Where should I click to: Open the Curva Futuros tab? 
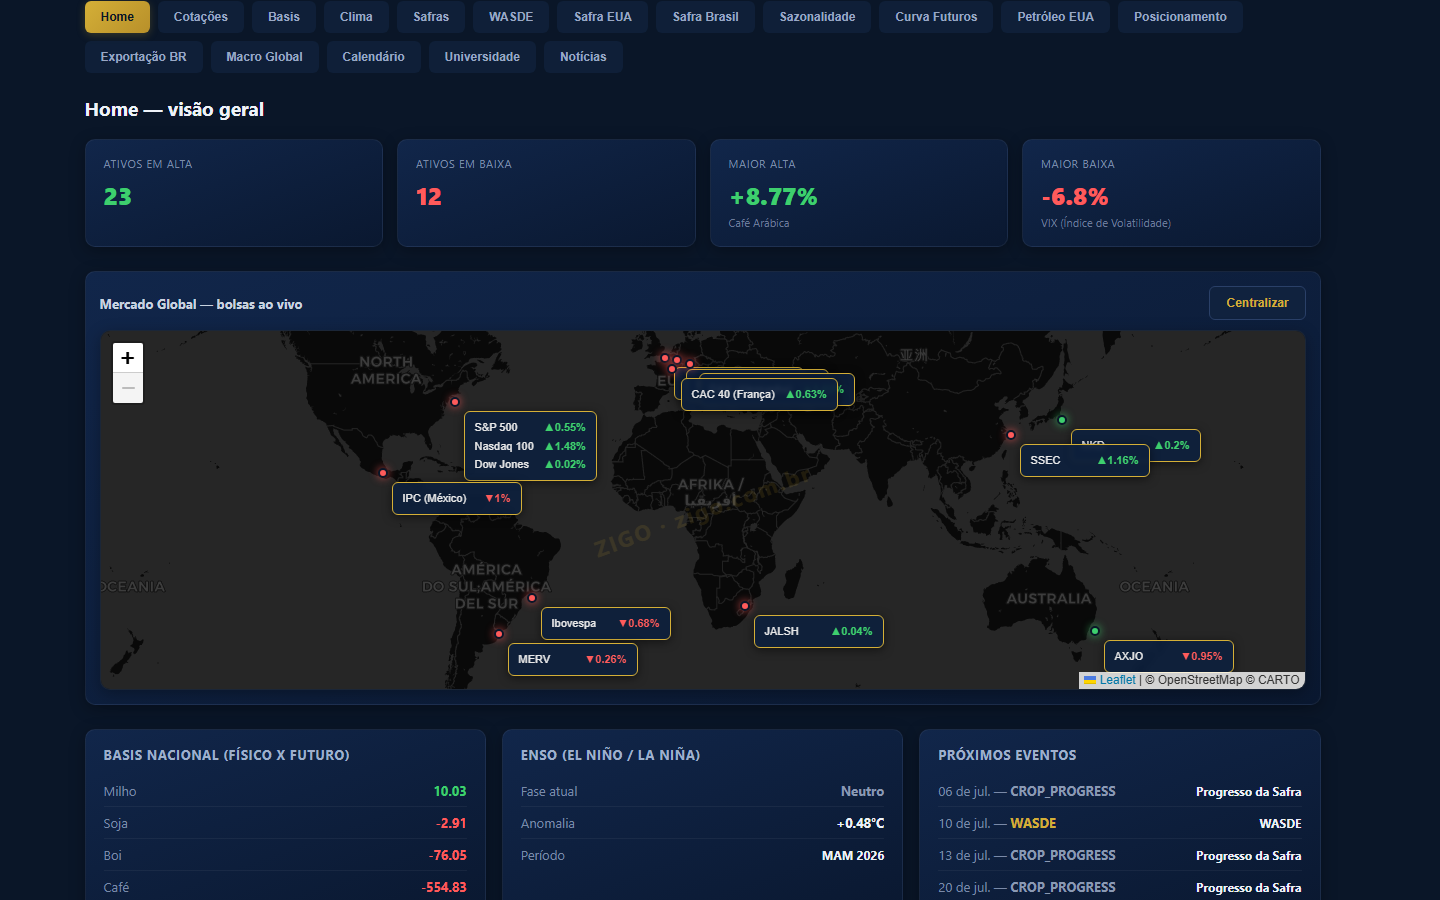(x=936, y=17)
